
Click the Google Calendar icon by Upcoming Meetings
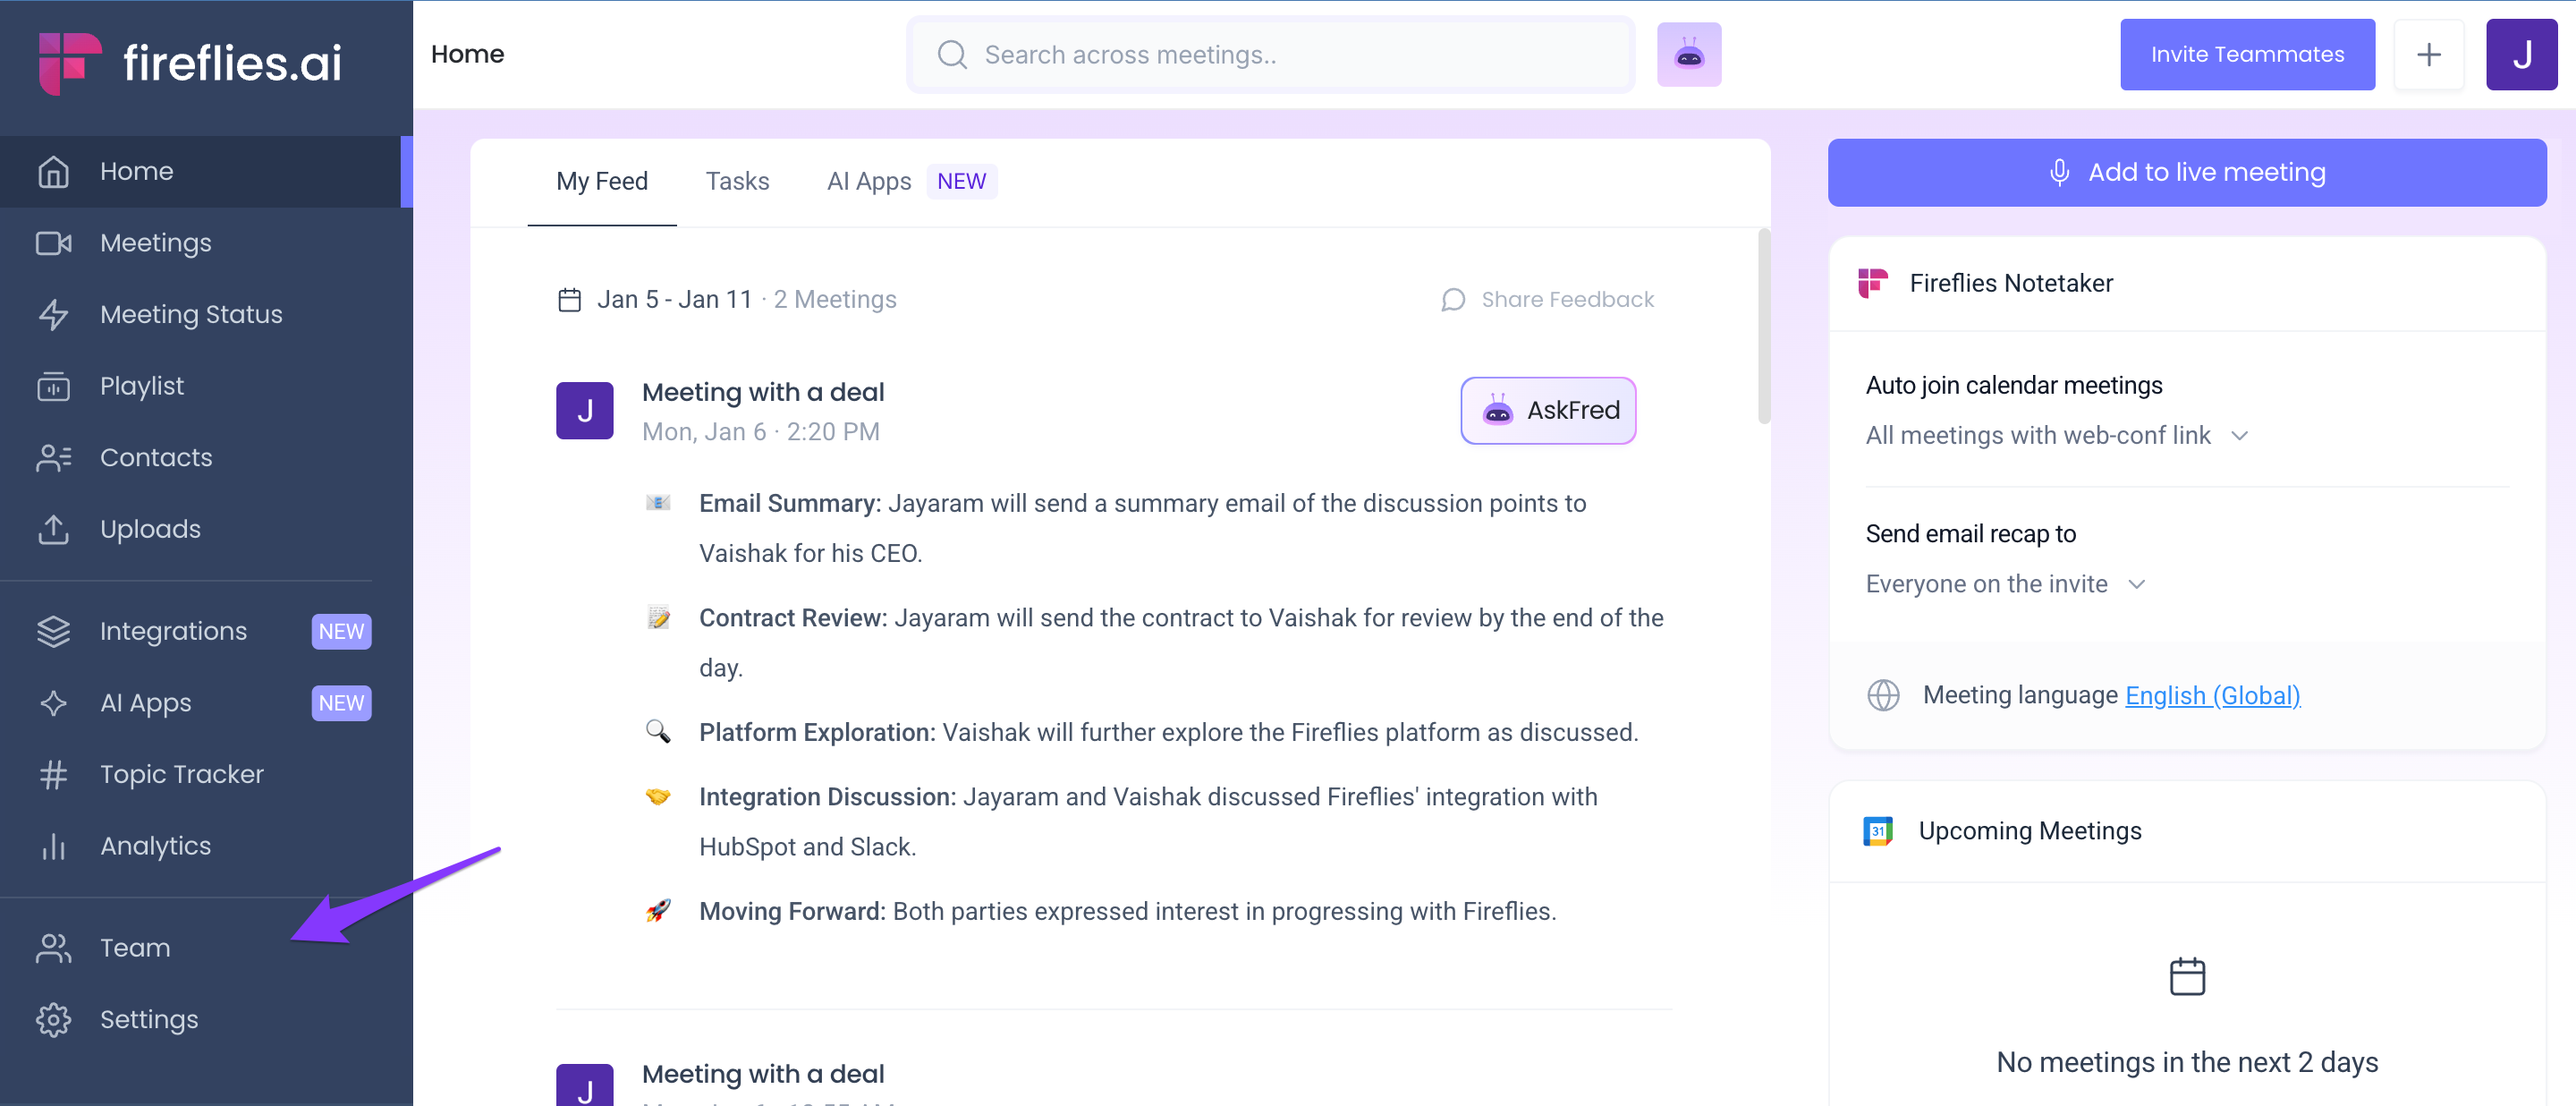(x=1877, y=831)
